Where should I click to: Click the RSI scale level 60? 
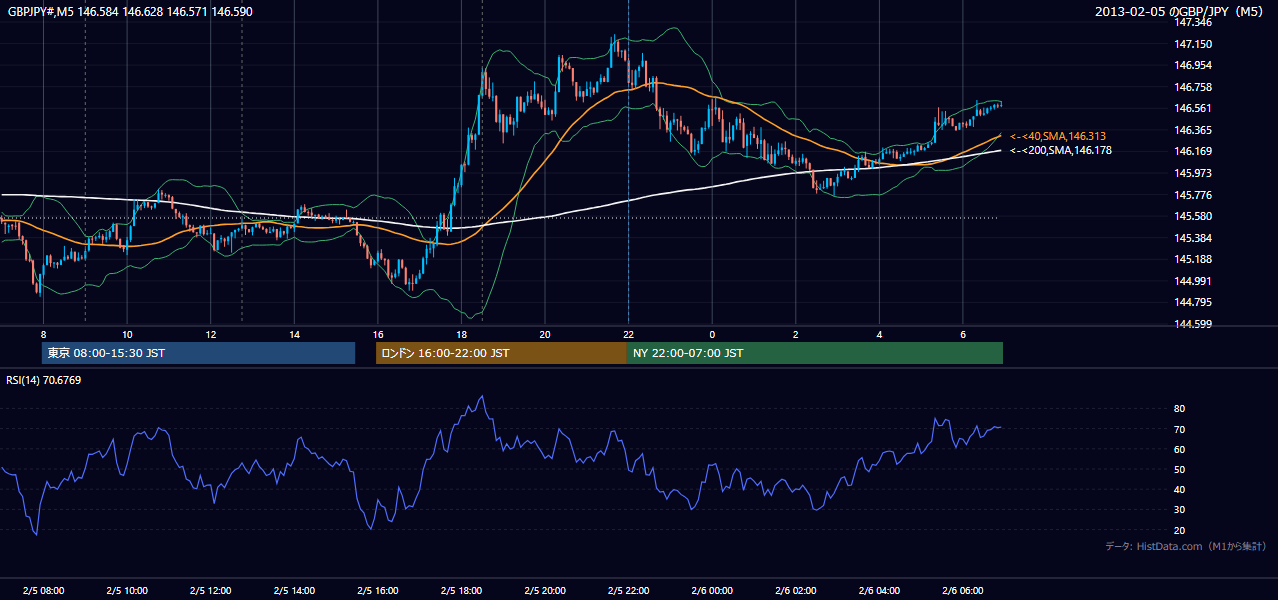coord(1180,449)
